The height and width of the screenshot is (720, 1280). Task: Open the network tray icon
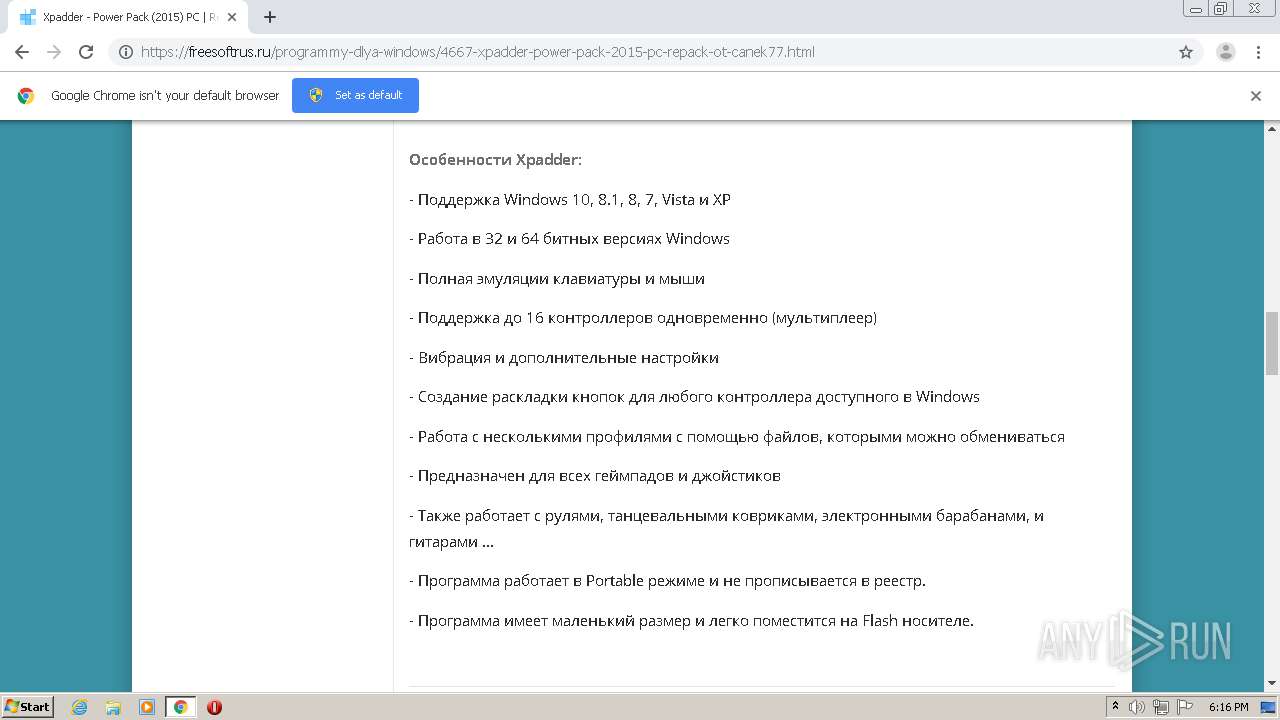1160,707
